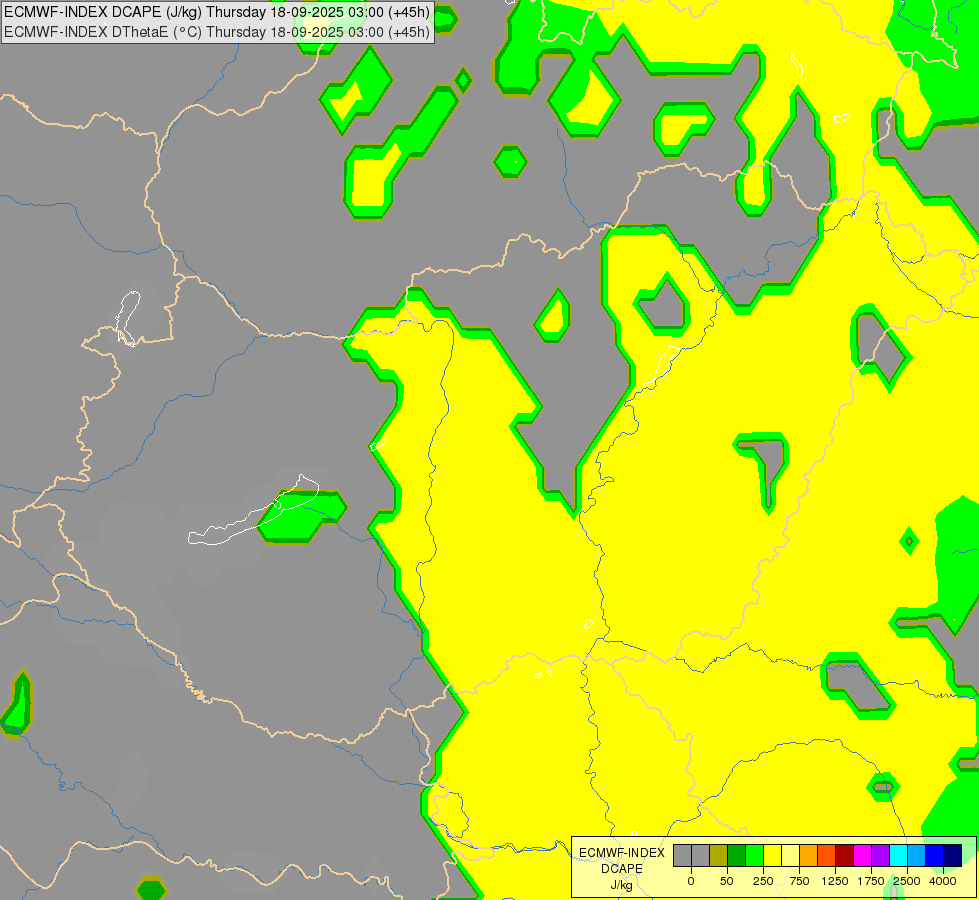
Task: Click the olive swatch in the DCAPE legend
Action: tap(719, 856)
